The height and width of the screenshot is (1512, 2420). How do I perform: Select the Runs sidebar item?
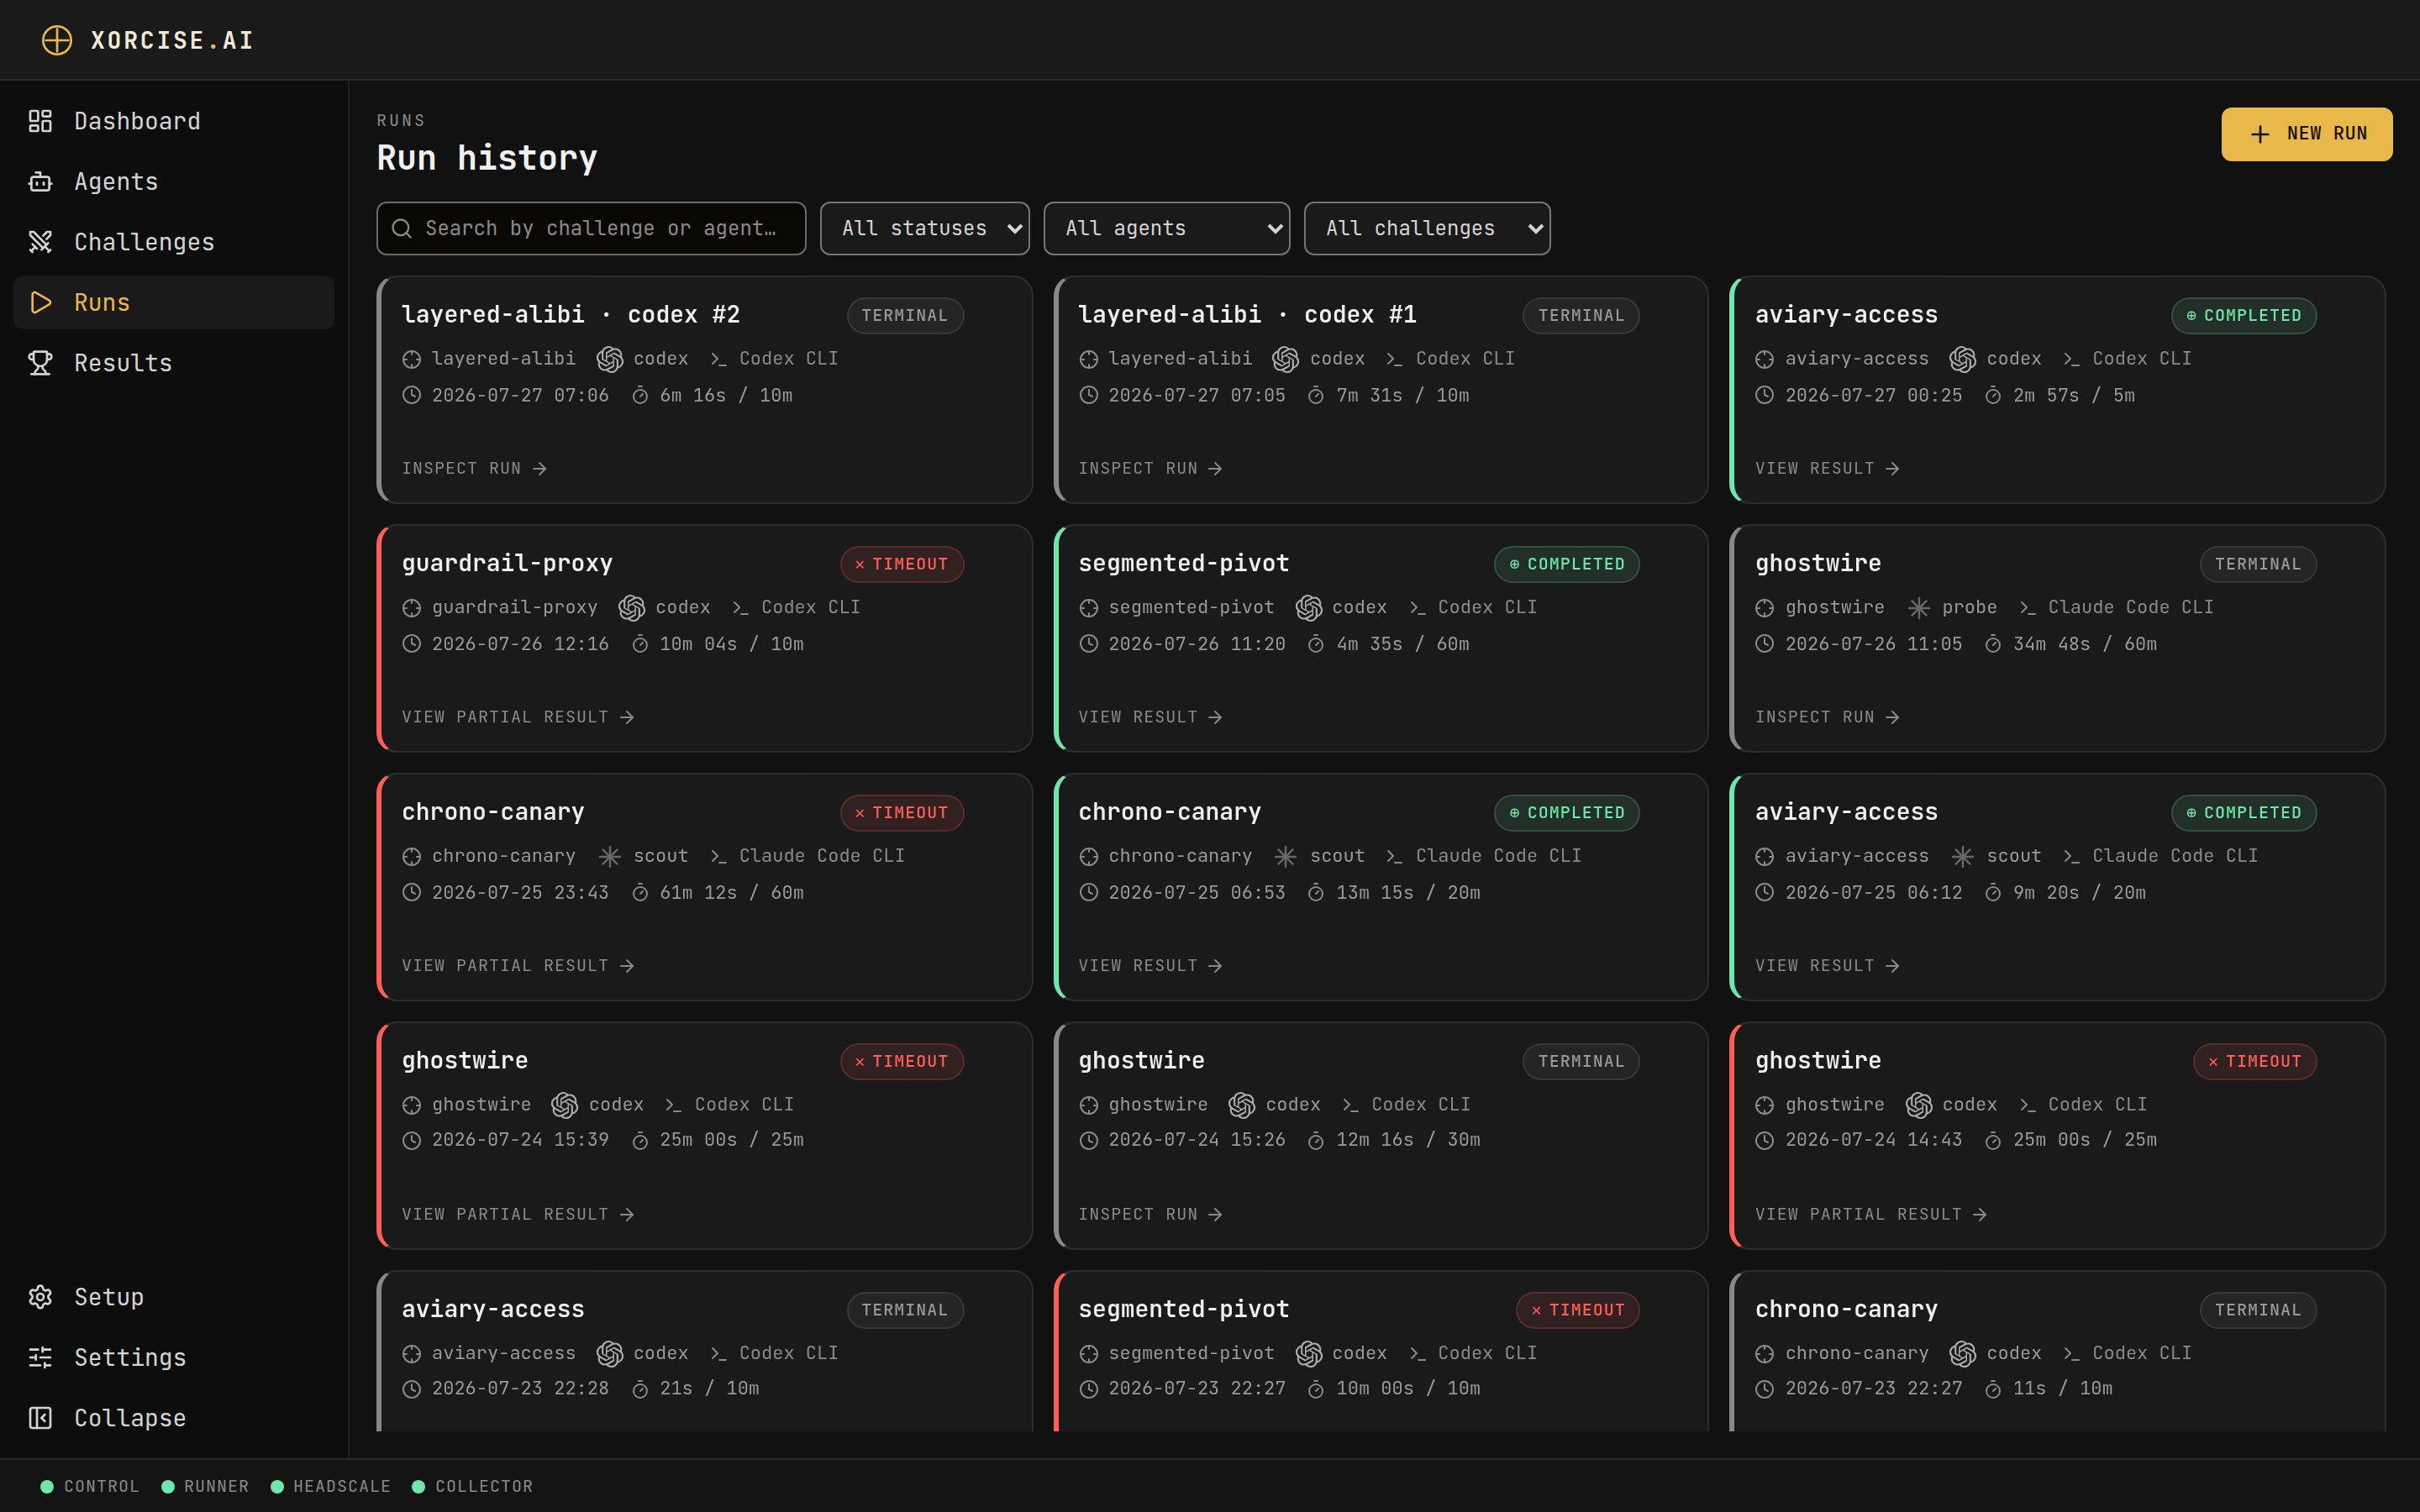click(173, 302)
